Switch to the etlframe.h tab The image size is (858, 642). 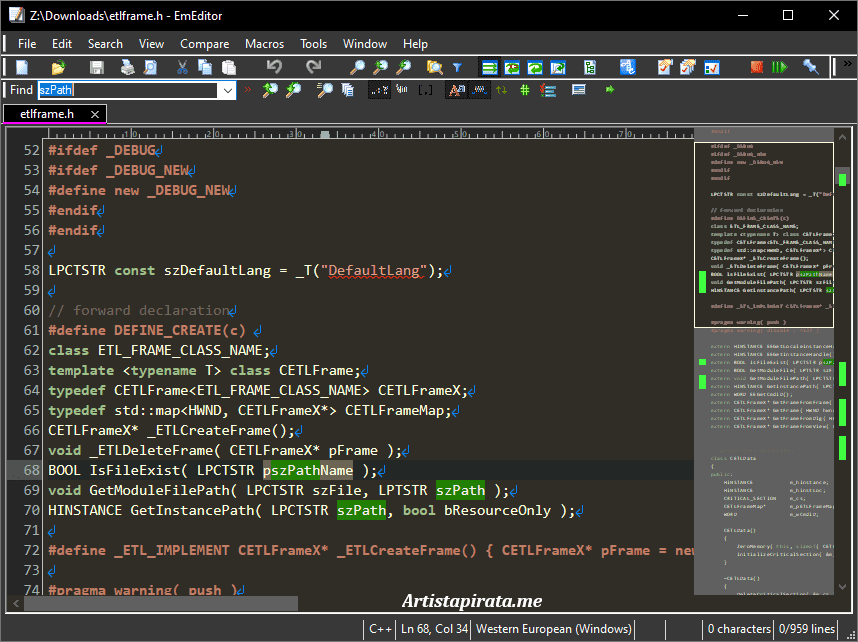click(x=45, y=114)
